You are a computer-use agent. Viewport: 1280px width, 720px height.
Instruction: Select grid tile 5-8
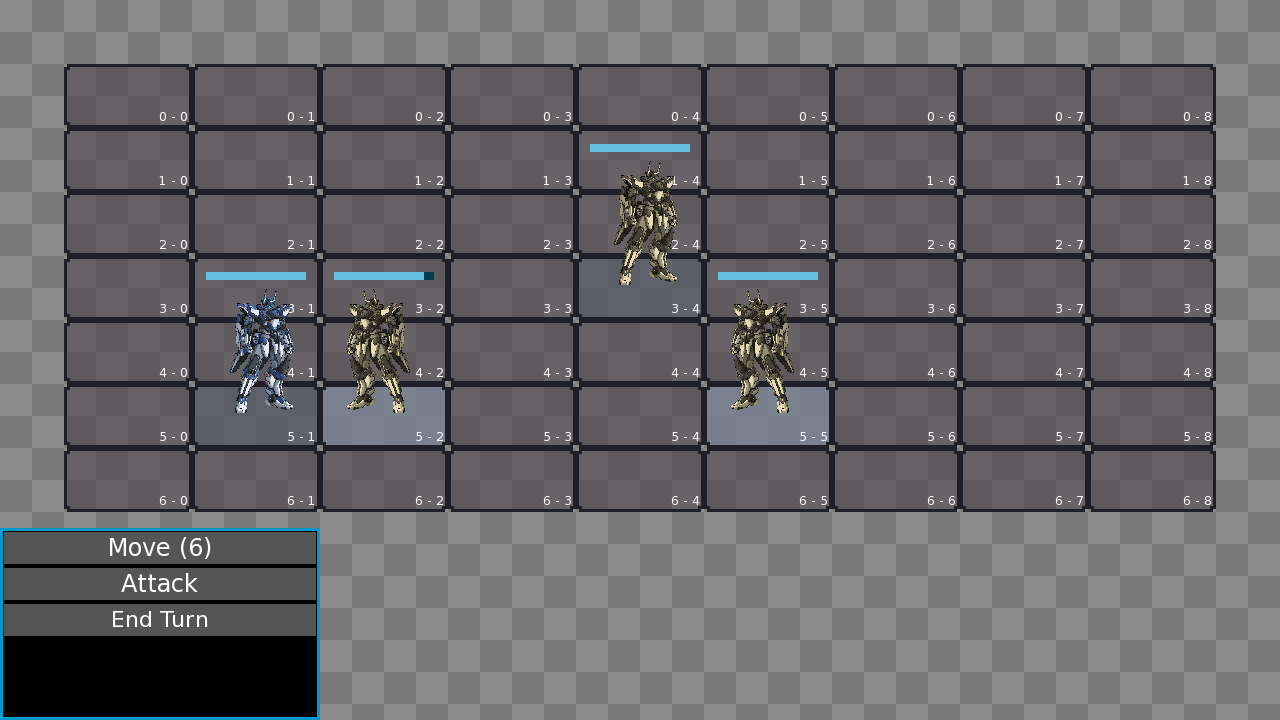point(1152,416)
